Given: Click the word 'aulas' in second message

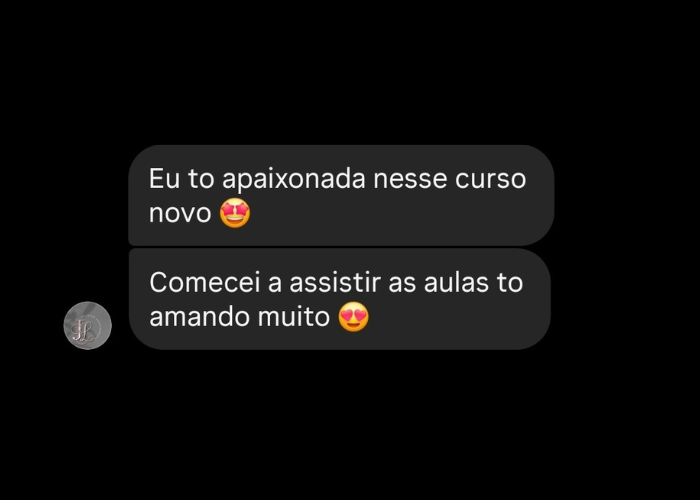Looking at the screenshot, I should (456, 283).
